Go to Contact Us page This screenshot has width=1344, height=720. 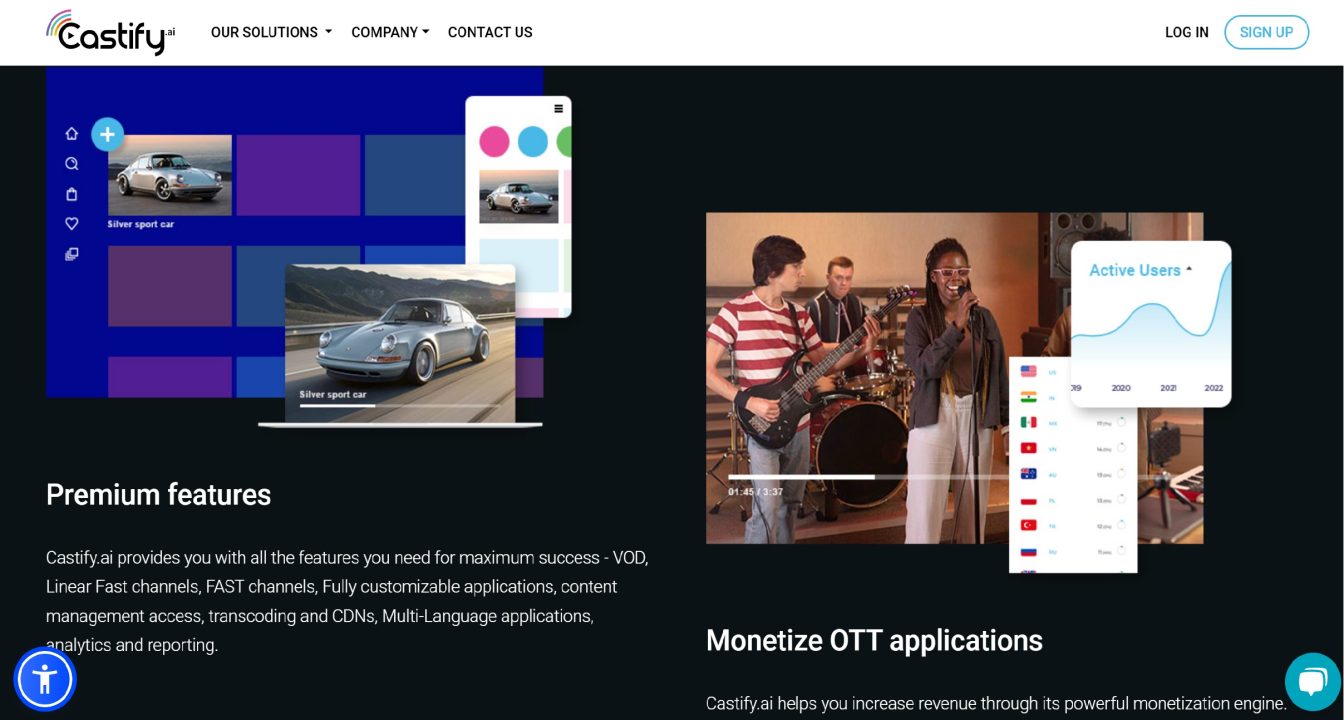click(490, 32)
